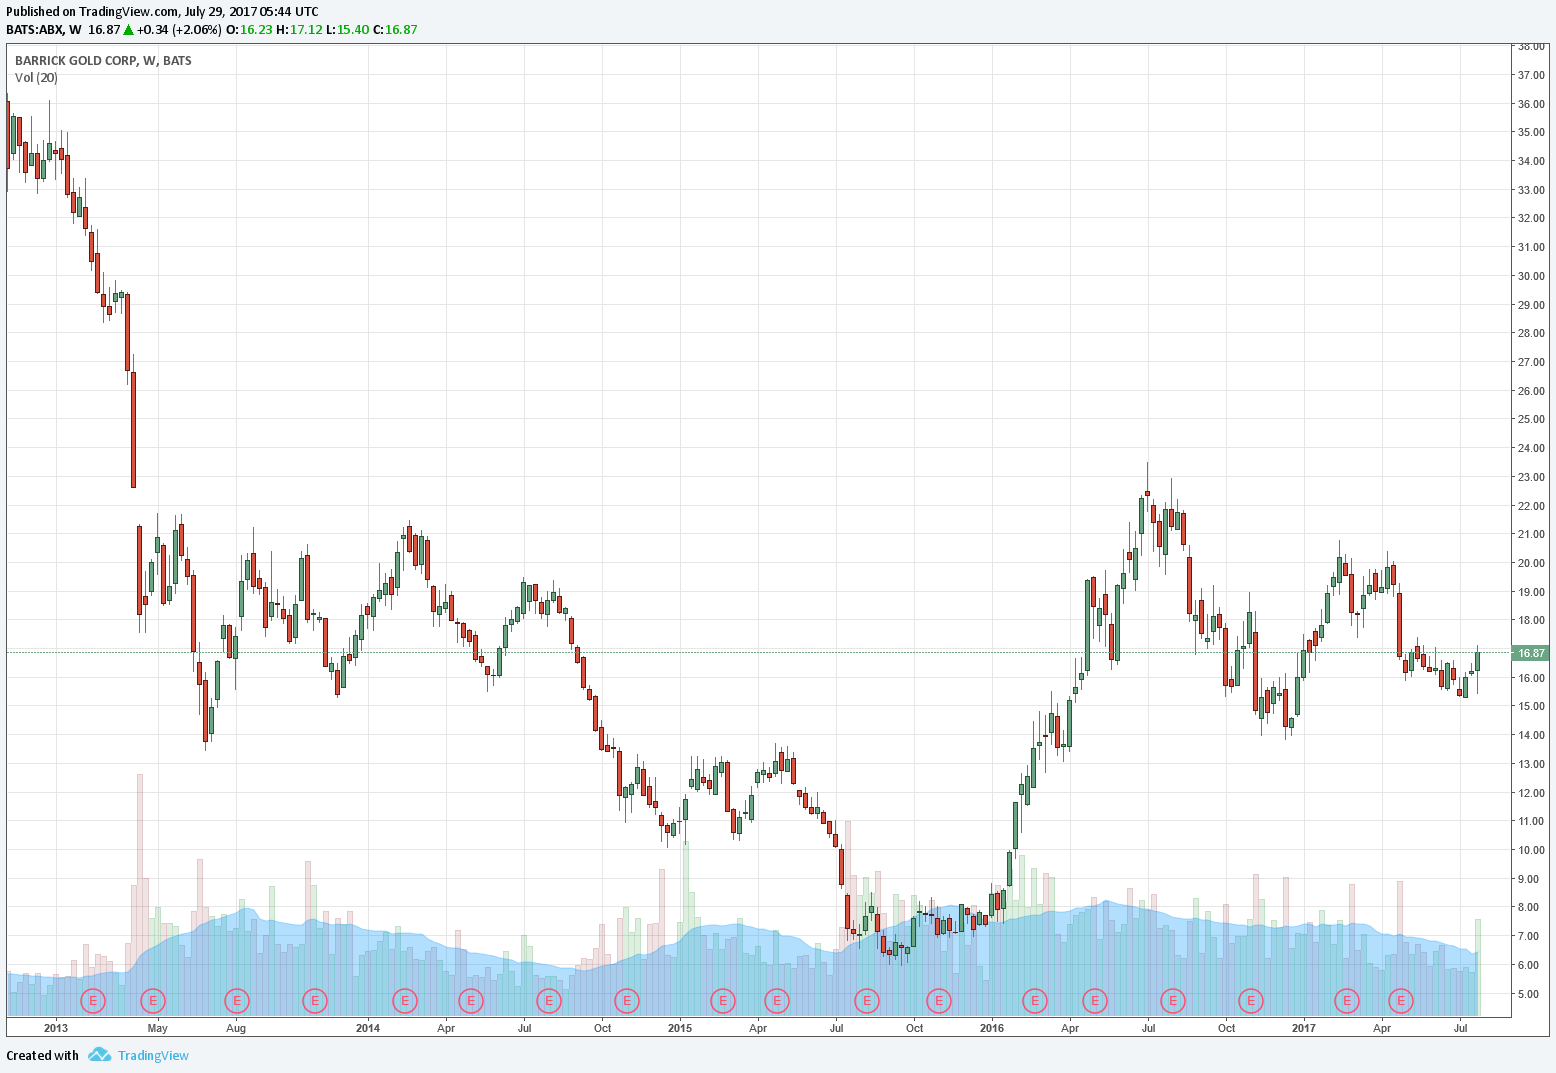
Task: Click the 37.00 price axis label
Action: click(1531, 75)
